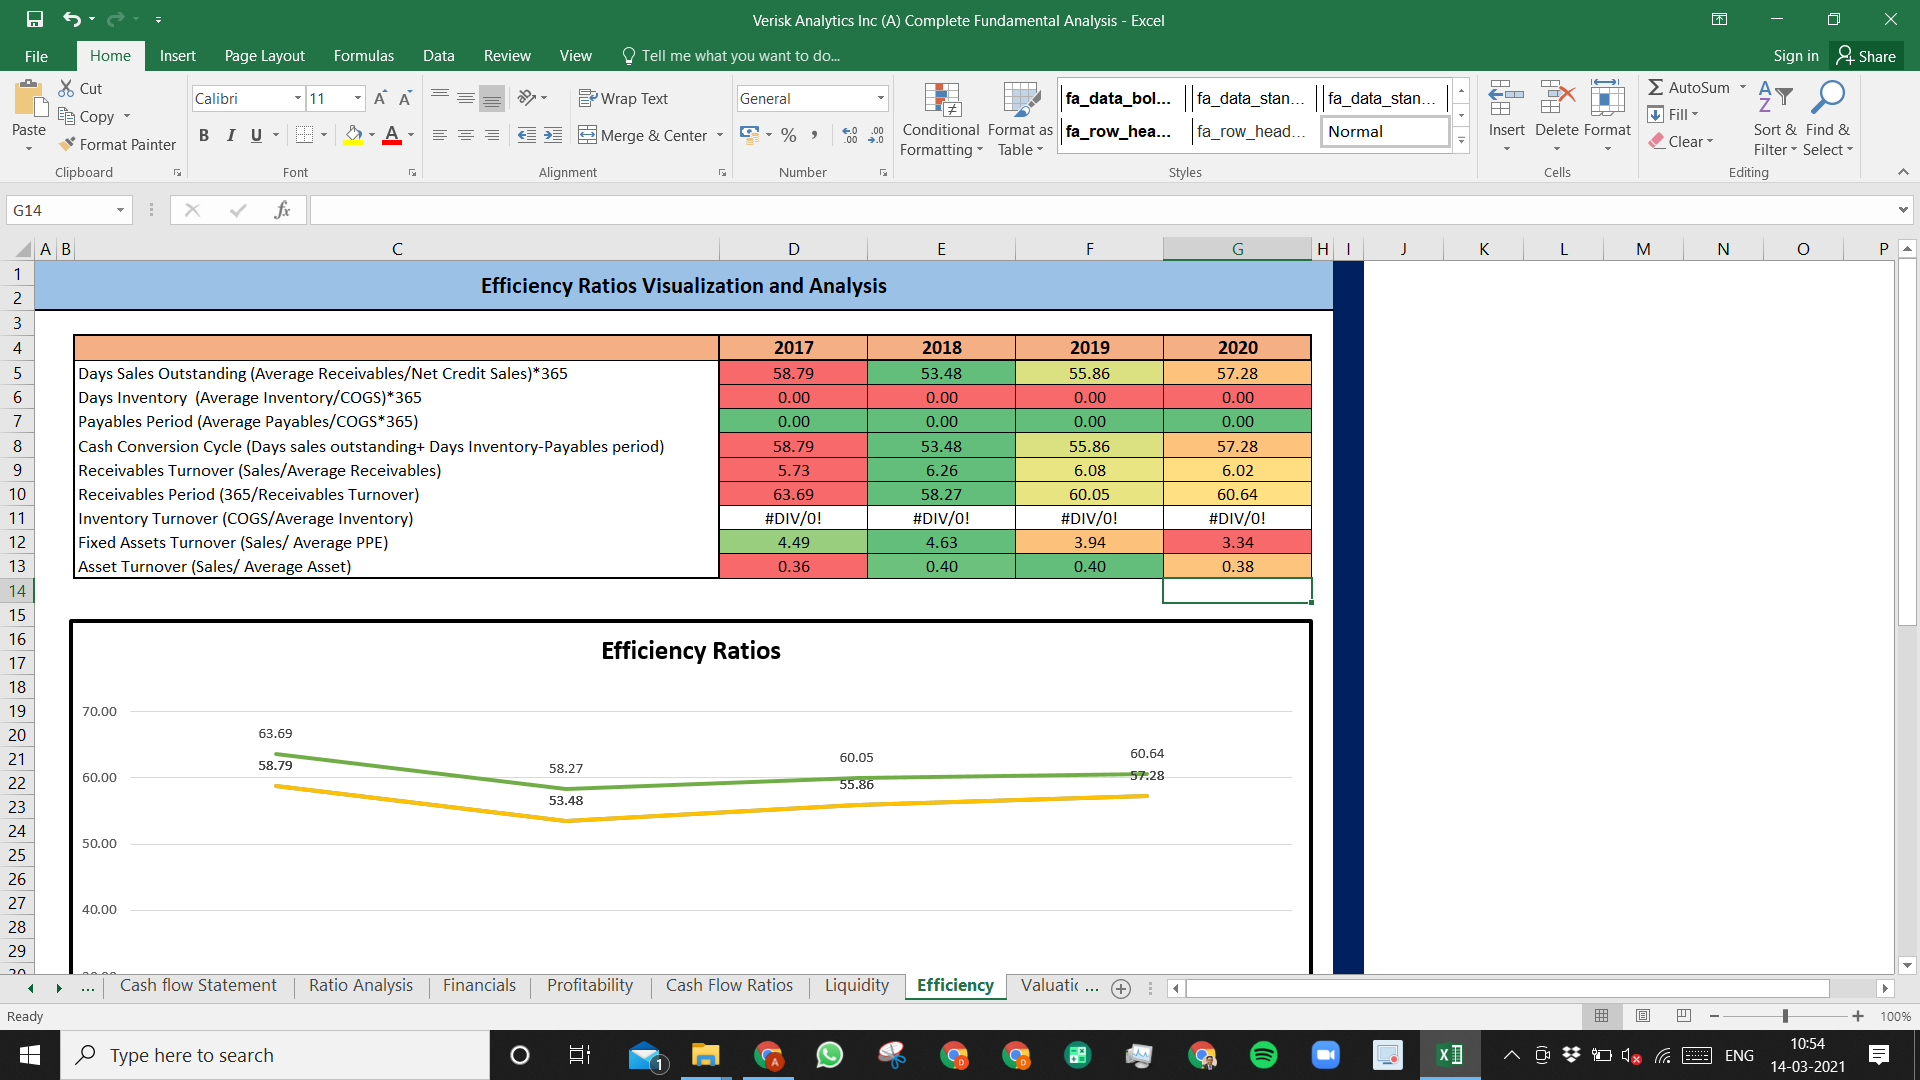Open Find & Select magnifier
Viewport: 1920px width, 1080px height.
coord(1828,119)
